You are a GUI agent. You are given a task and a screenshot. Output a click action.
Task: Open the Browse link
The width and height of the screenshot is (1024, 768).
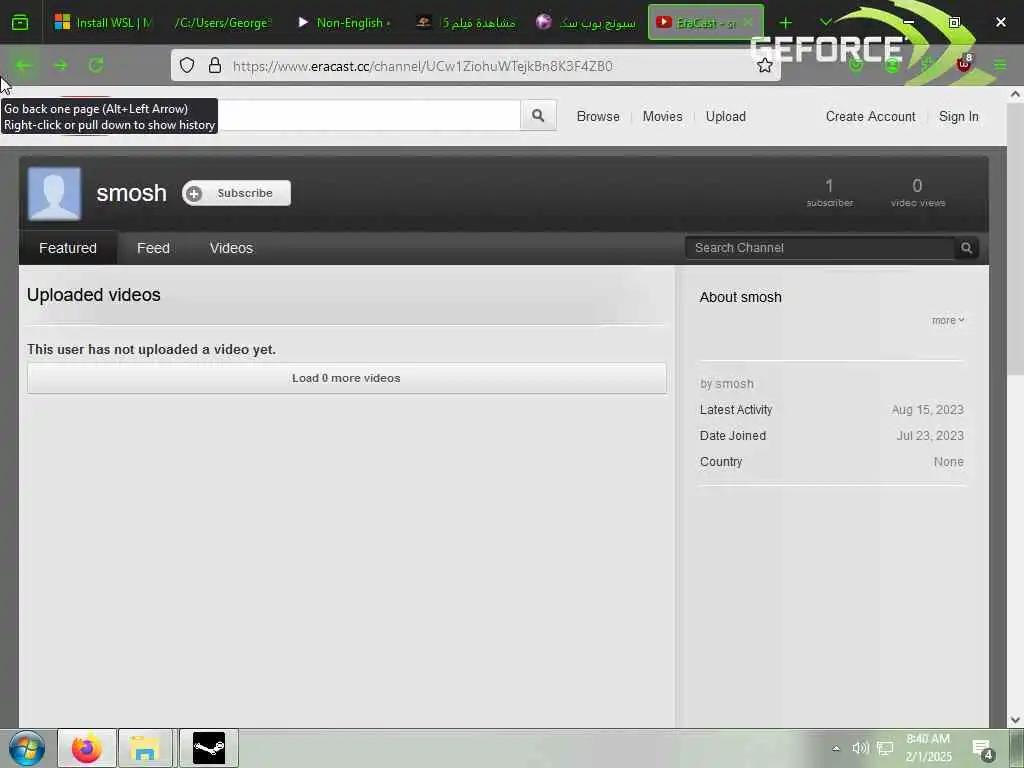pyautogui.click(x=598, y=116)
